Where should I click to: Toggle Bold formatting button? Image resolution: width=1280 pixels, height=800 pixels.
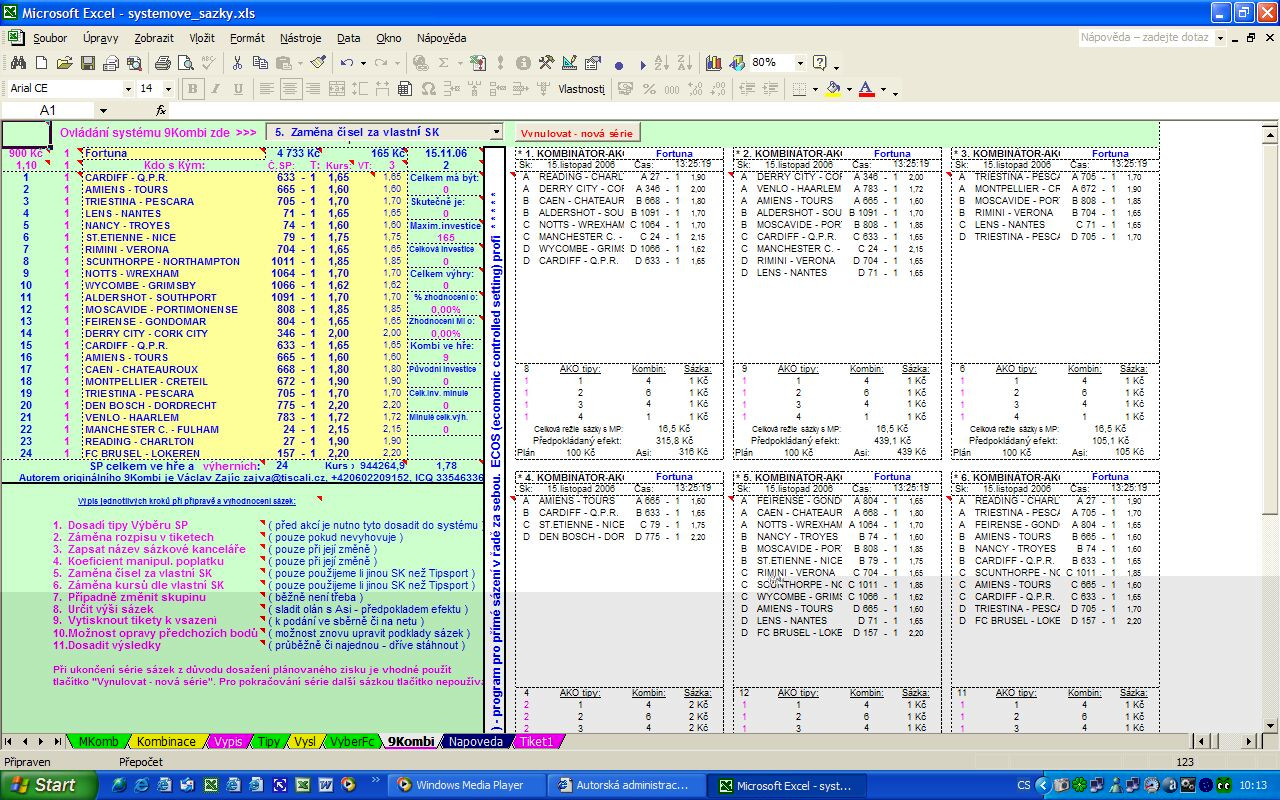click(192, 89)
